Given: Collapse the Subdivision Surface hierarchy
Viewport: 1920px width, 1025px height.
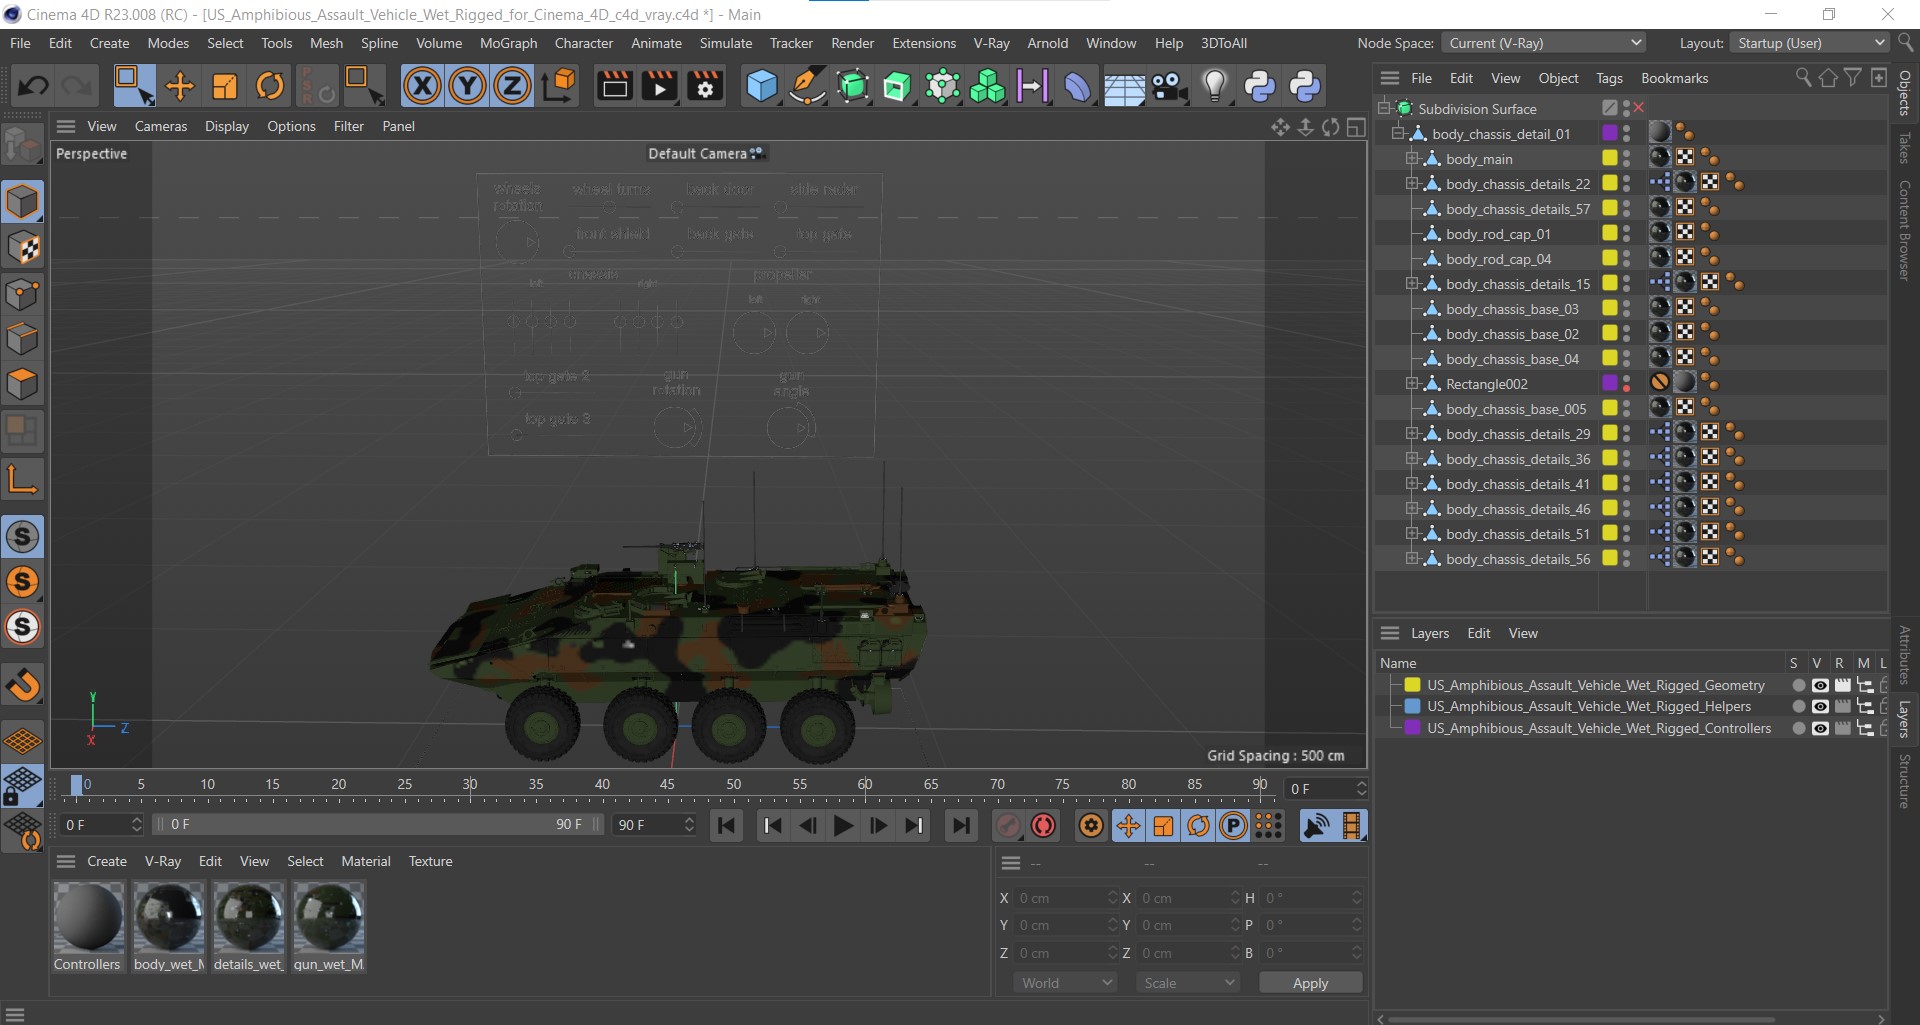Looking at the screenshot, I should pos(1385,108).
